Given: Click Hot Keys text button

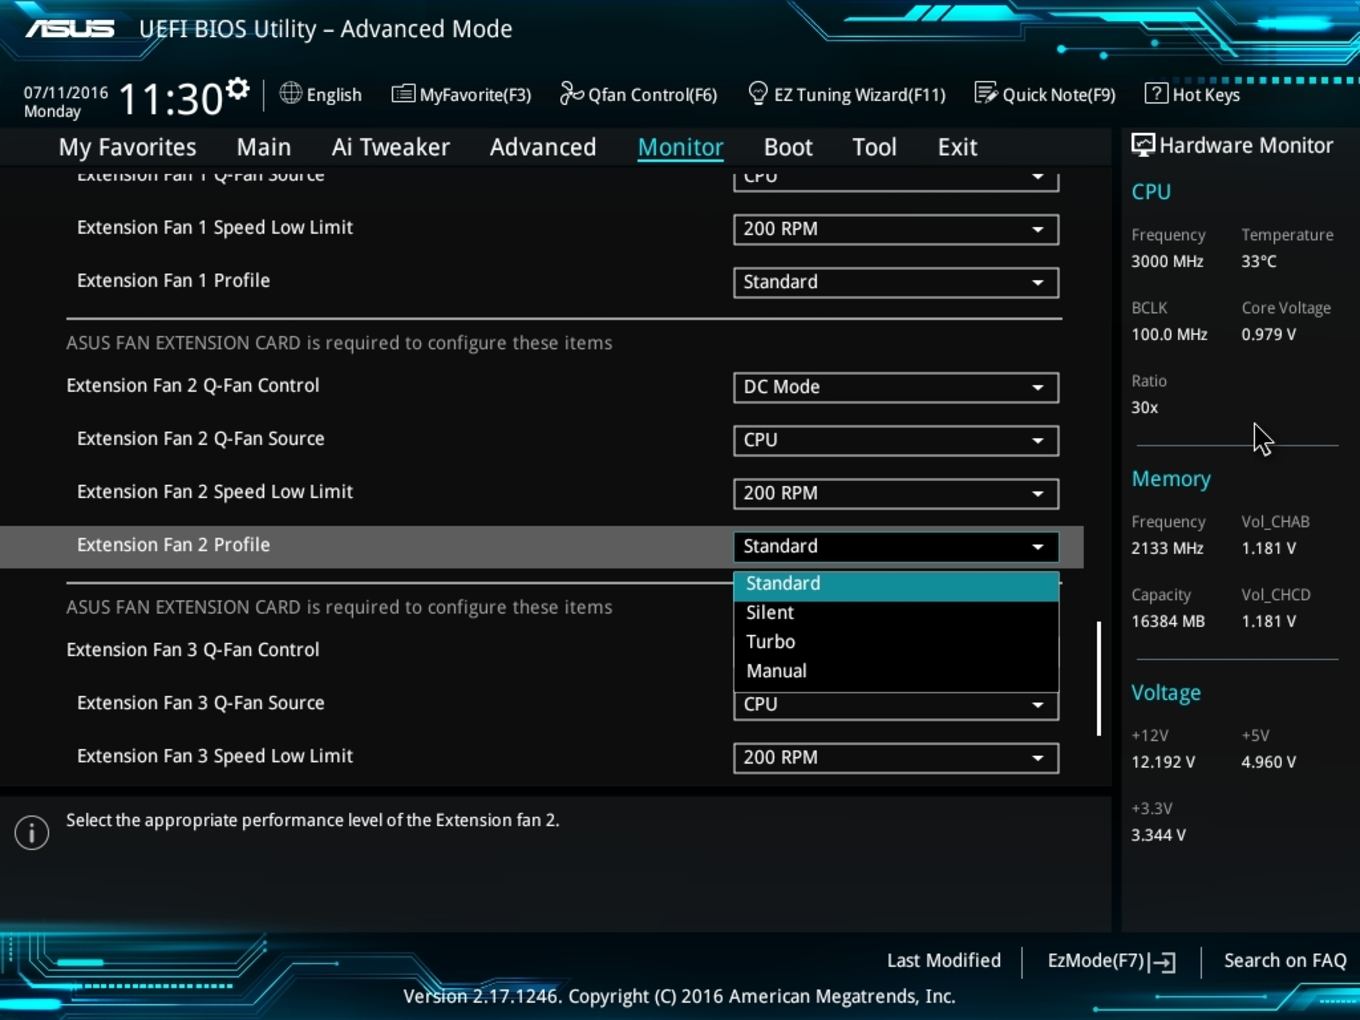Looking at the screenshot, I should click(1206, 95).
